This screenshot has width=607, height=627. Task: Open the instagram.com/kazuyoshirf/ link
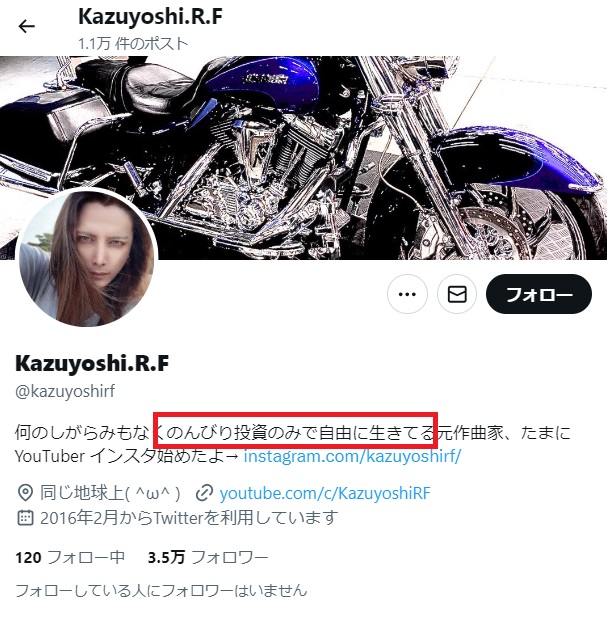352,456
